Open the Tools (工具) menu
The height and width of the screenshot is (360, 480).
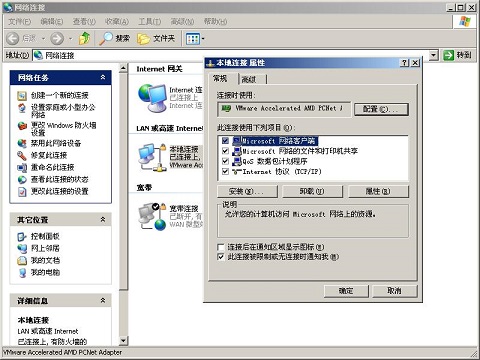click(x=149, y=22)
